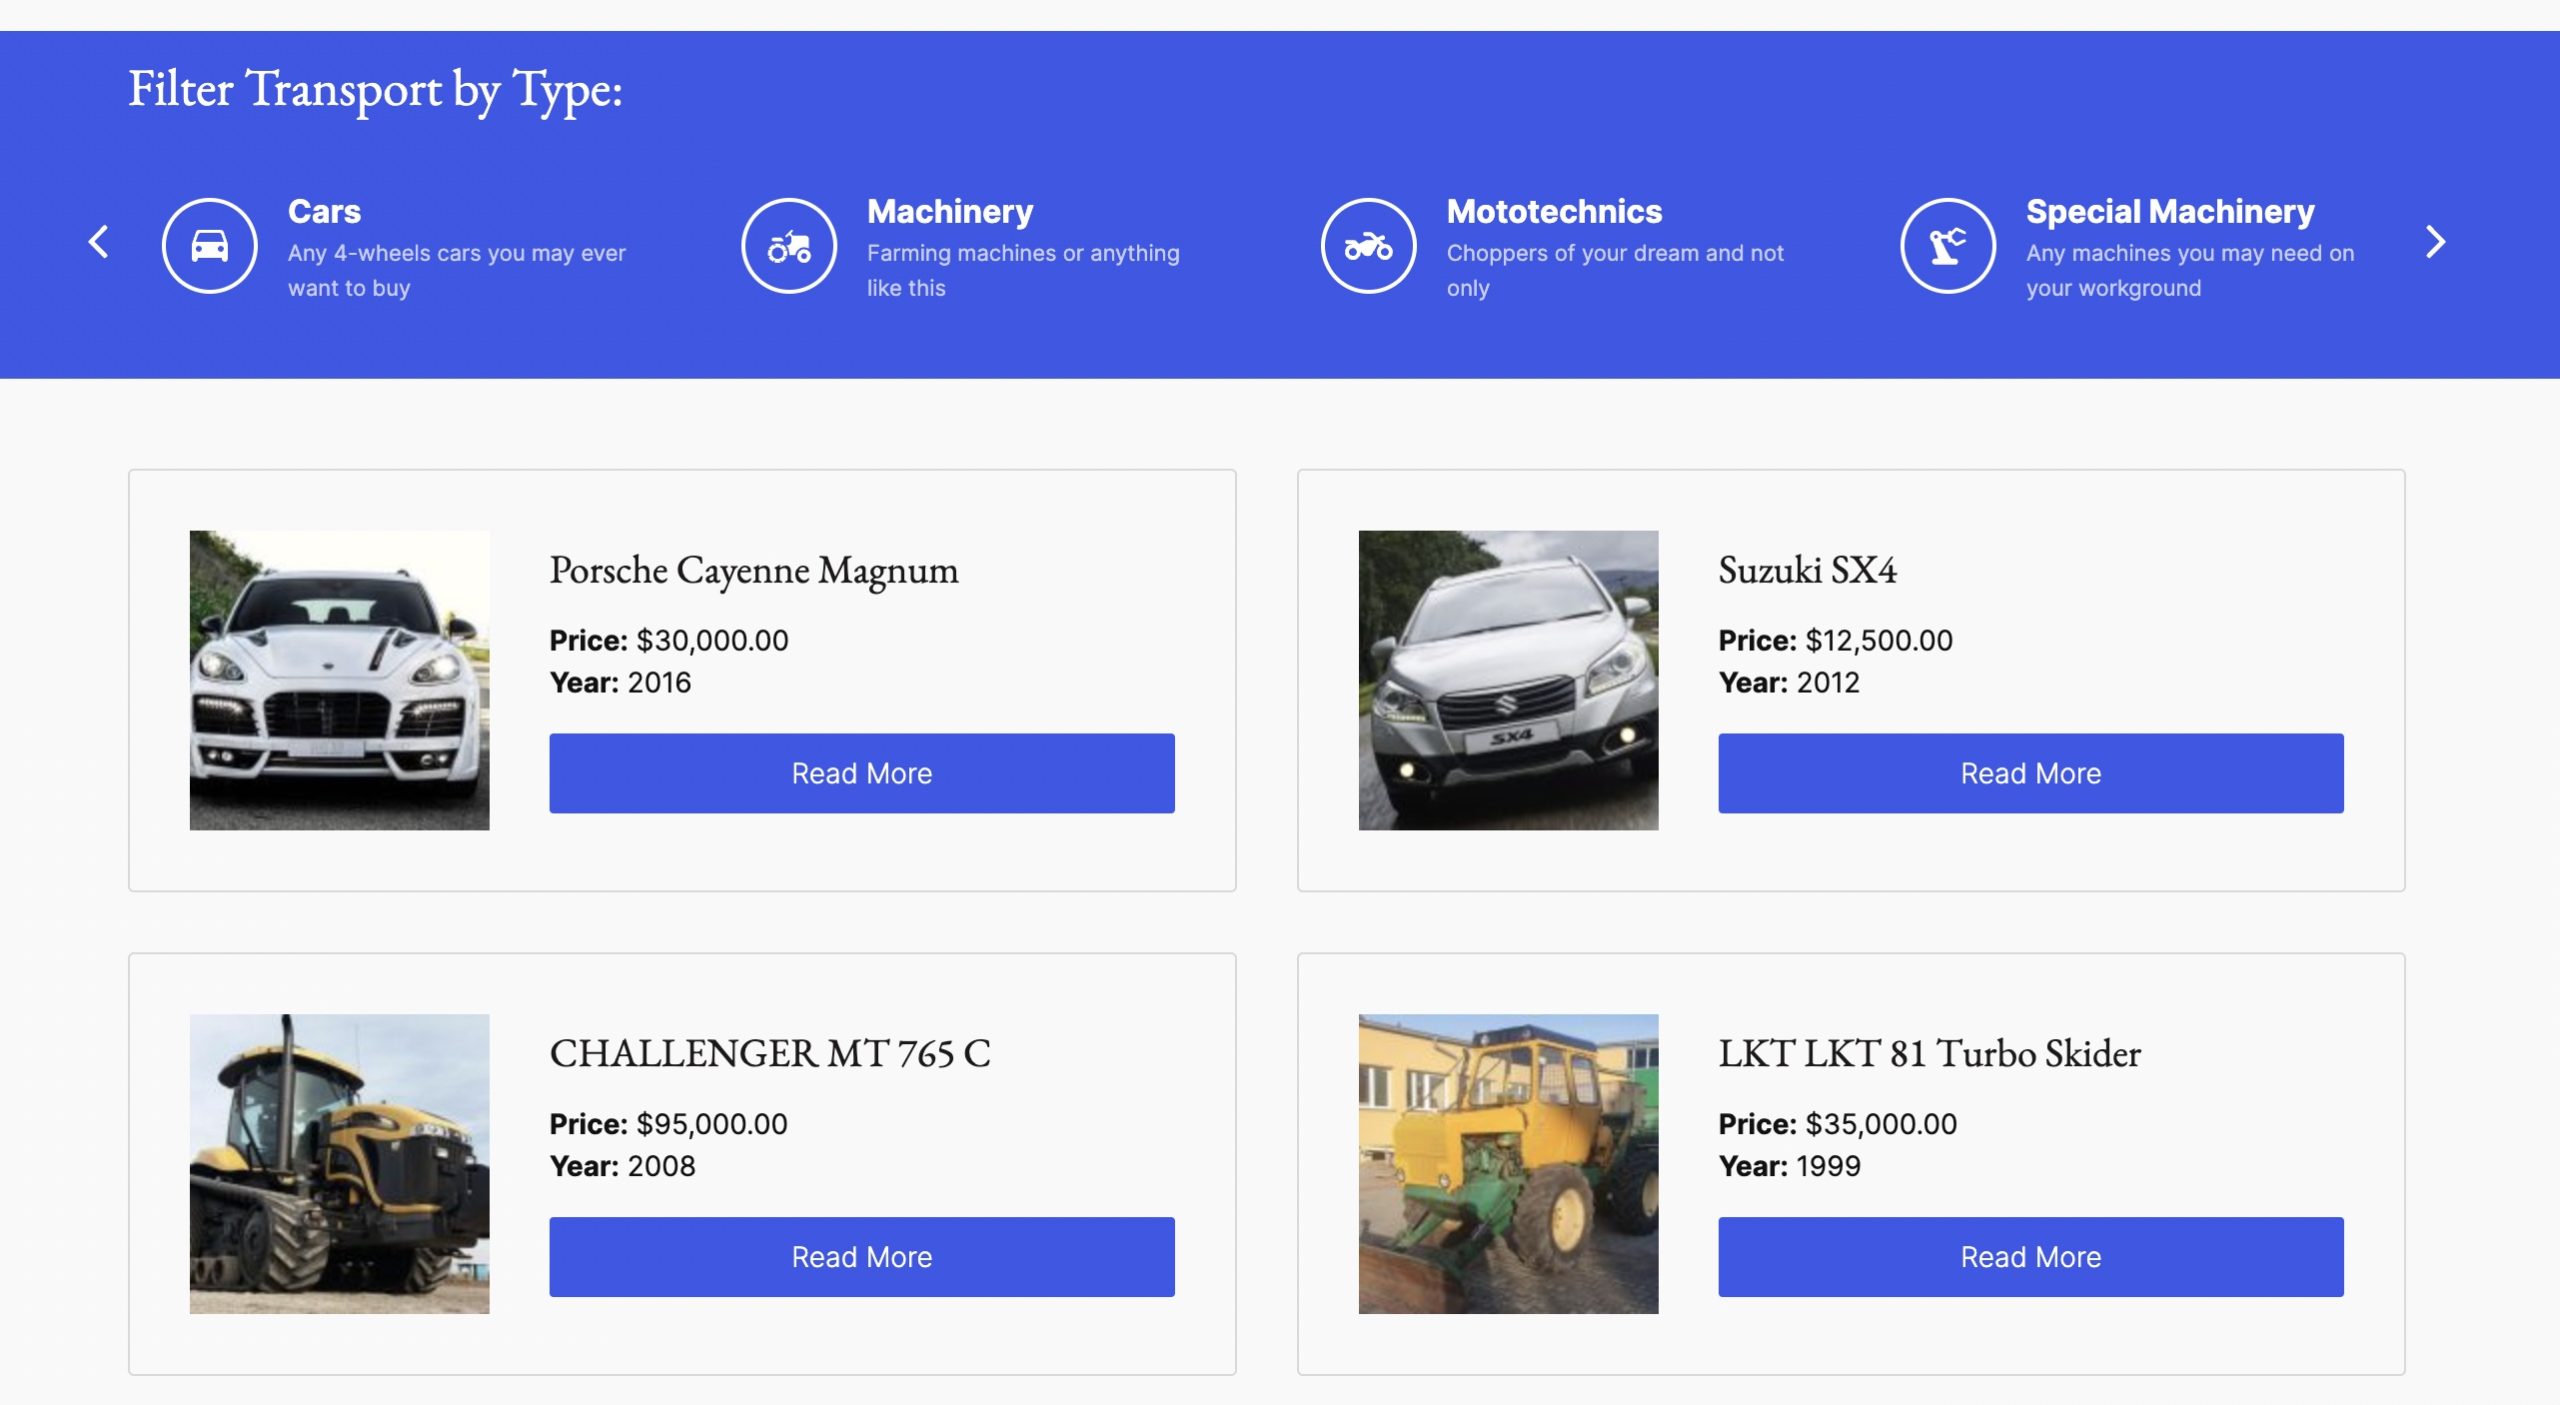The width and height of the screenshot is (2560, 1405).
Task: Click Read More for Porsche Cayenne Magnum
Action: pos(861,773)
